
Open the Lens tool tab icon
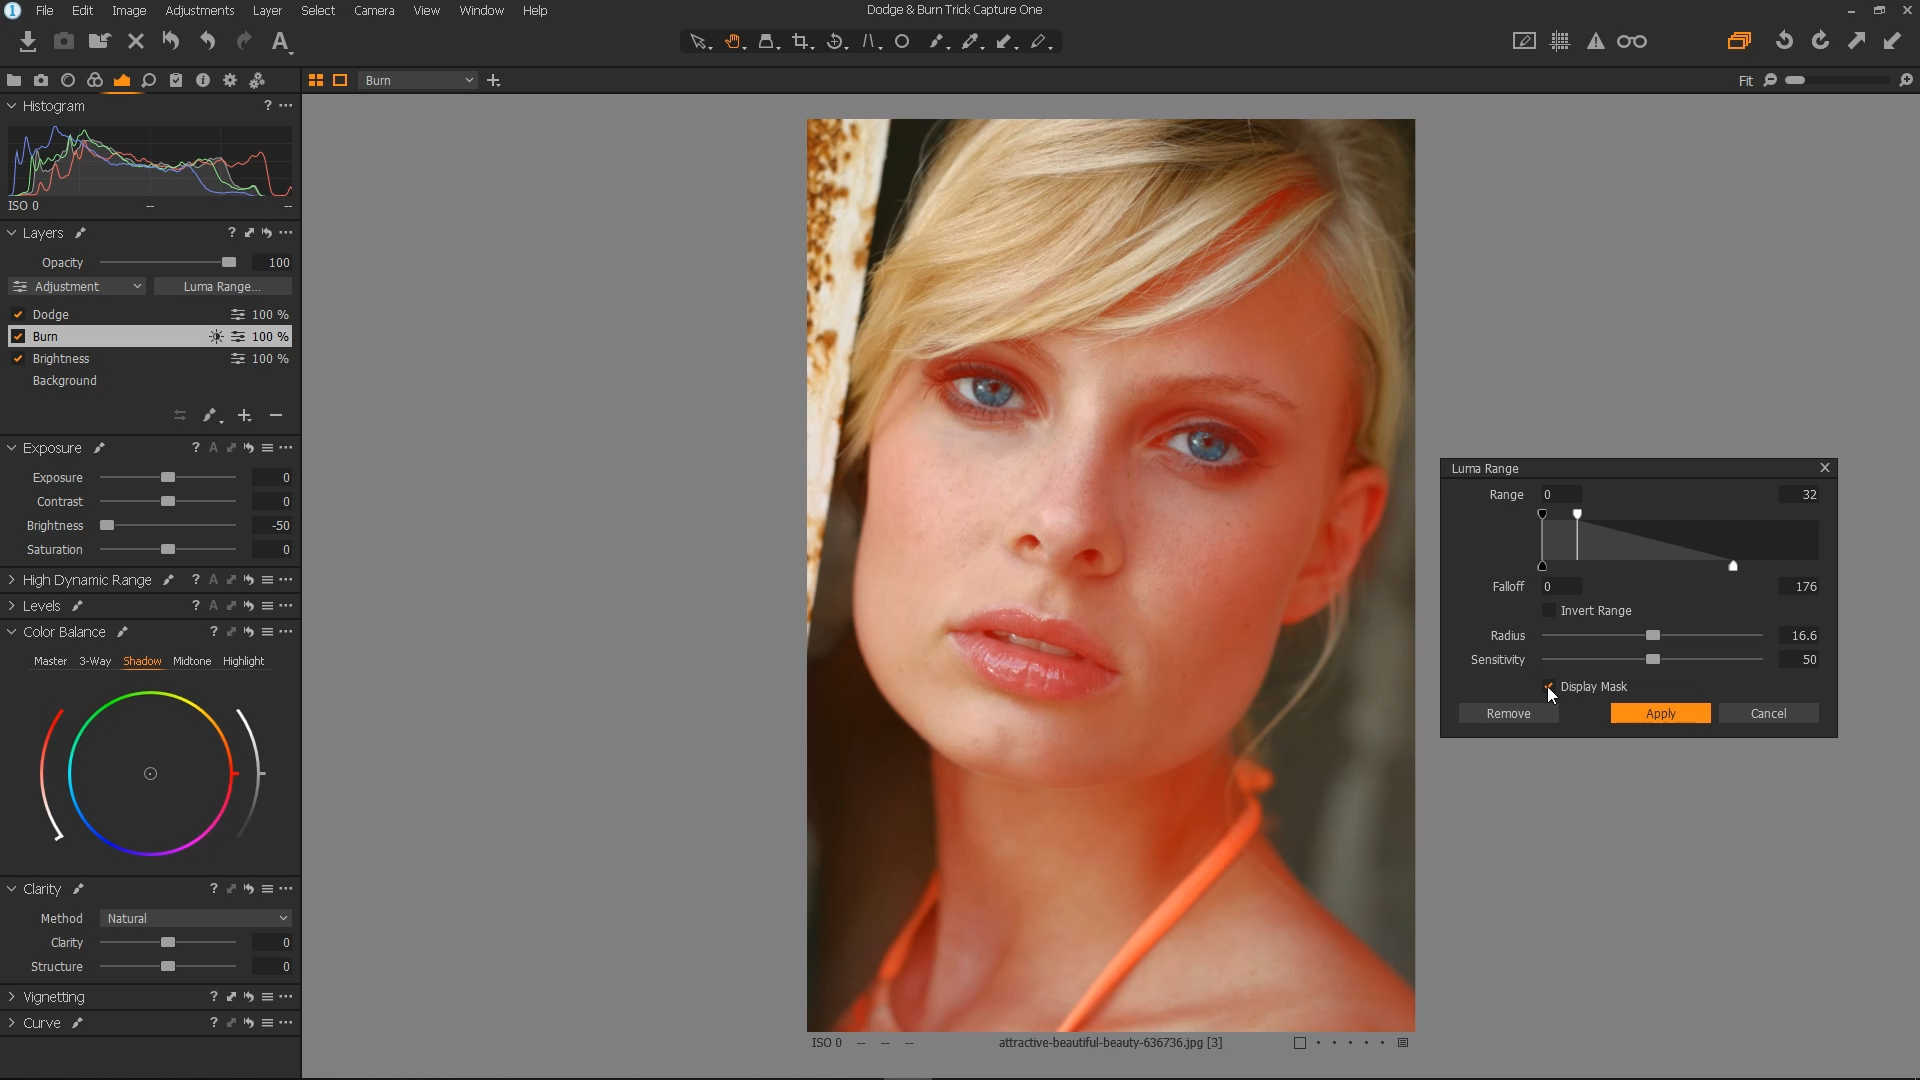tap(68, 80)
